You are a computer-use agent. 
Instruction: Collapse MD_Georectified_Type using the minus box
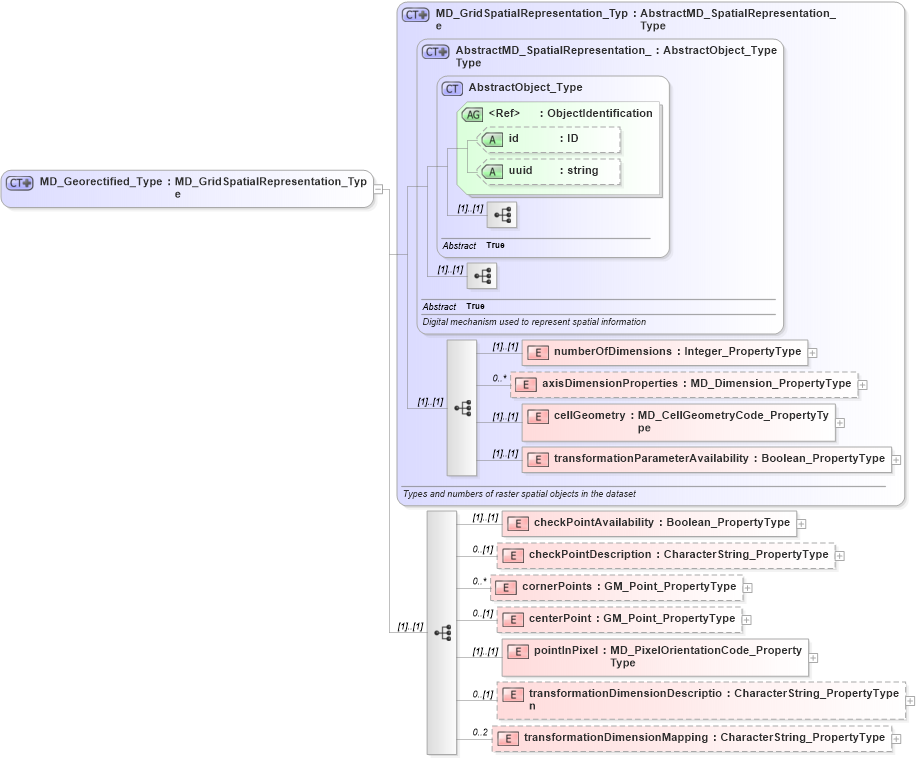click(x=378, y=186)
